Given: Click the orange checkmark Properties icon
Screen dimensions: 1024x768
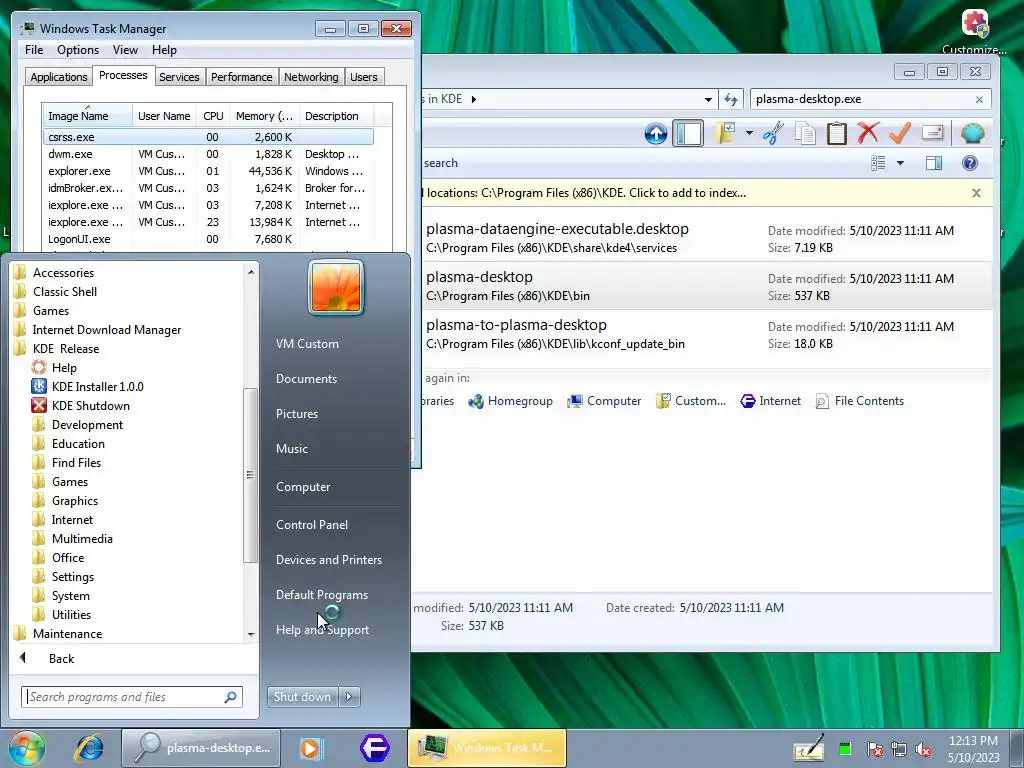Looking at the screenshot, I should click(900, 133).
